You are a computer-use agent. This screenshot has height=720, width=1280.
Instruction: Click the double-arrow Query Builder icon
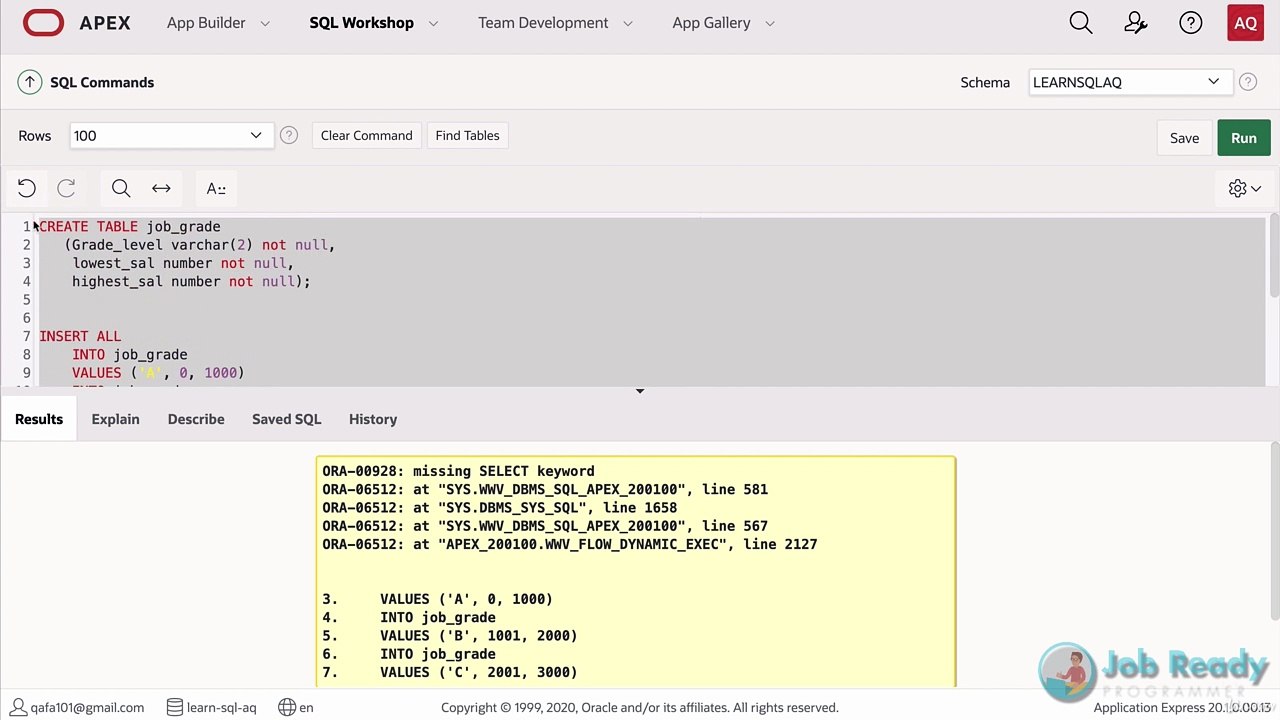(x=161, y=188)
